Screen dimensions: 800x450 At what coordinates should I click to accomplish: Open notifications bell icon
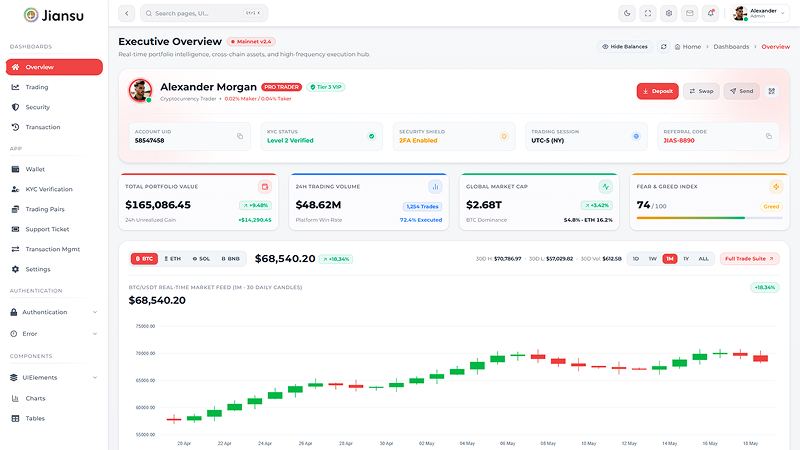[x=711, y=13]
